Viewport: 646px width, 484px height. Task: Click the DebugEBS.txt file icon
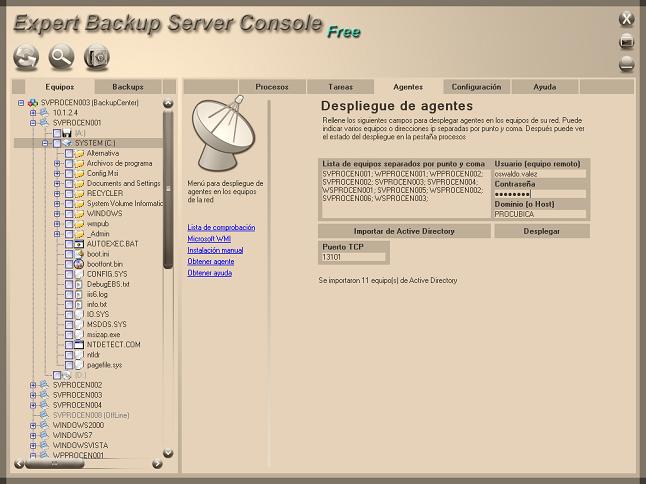[x=79, y=284]
